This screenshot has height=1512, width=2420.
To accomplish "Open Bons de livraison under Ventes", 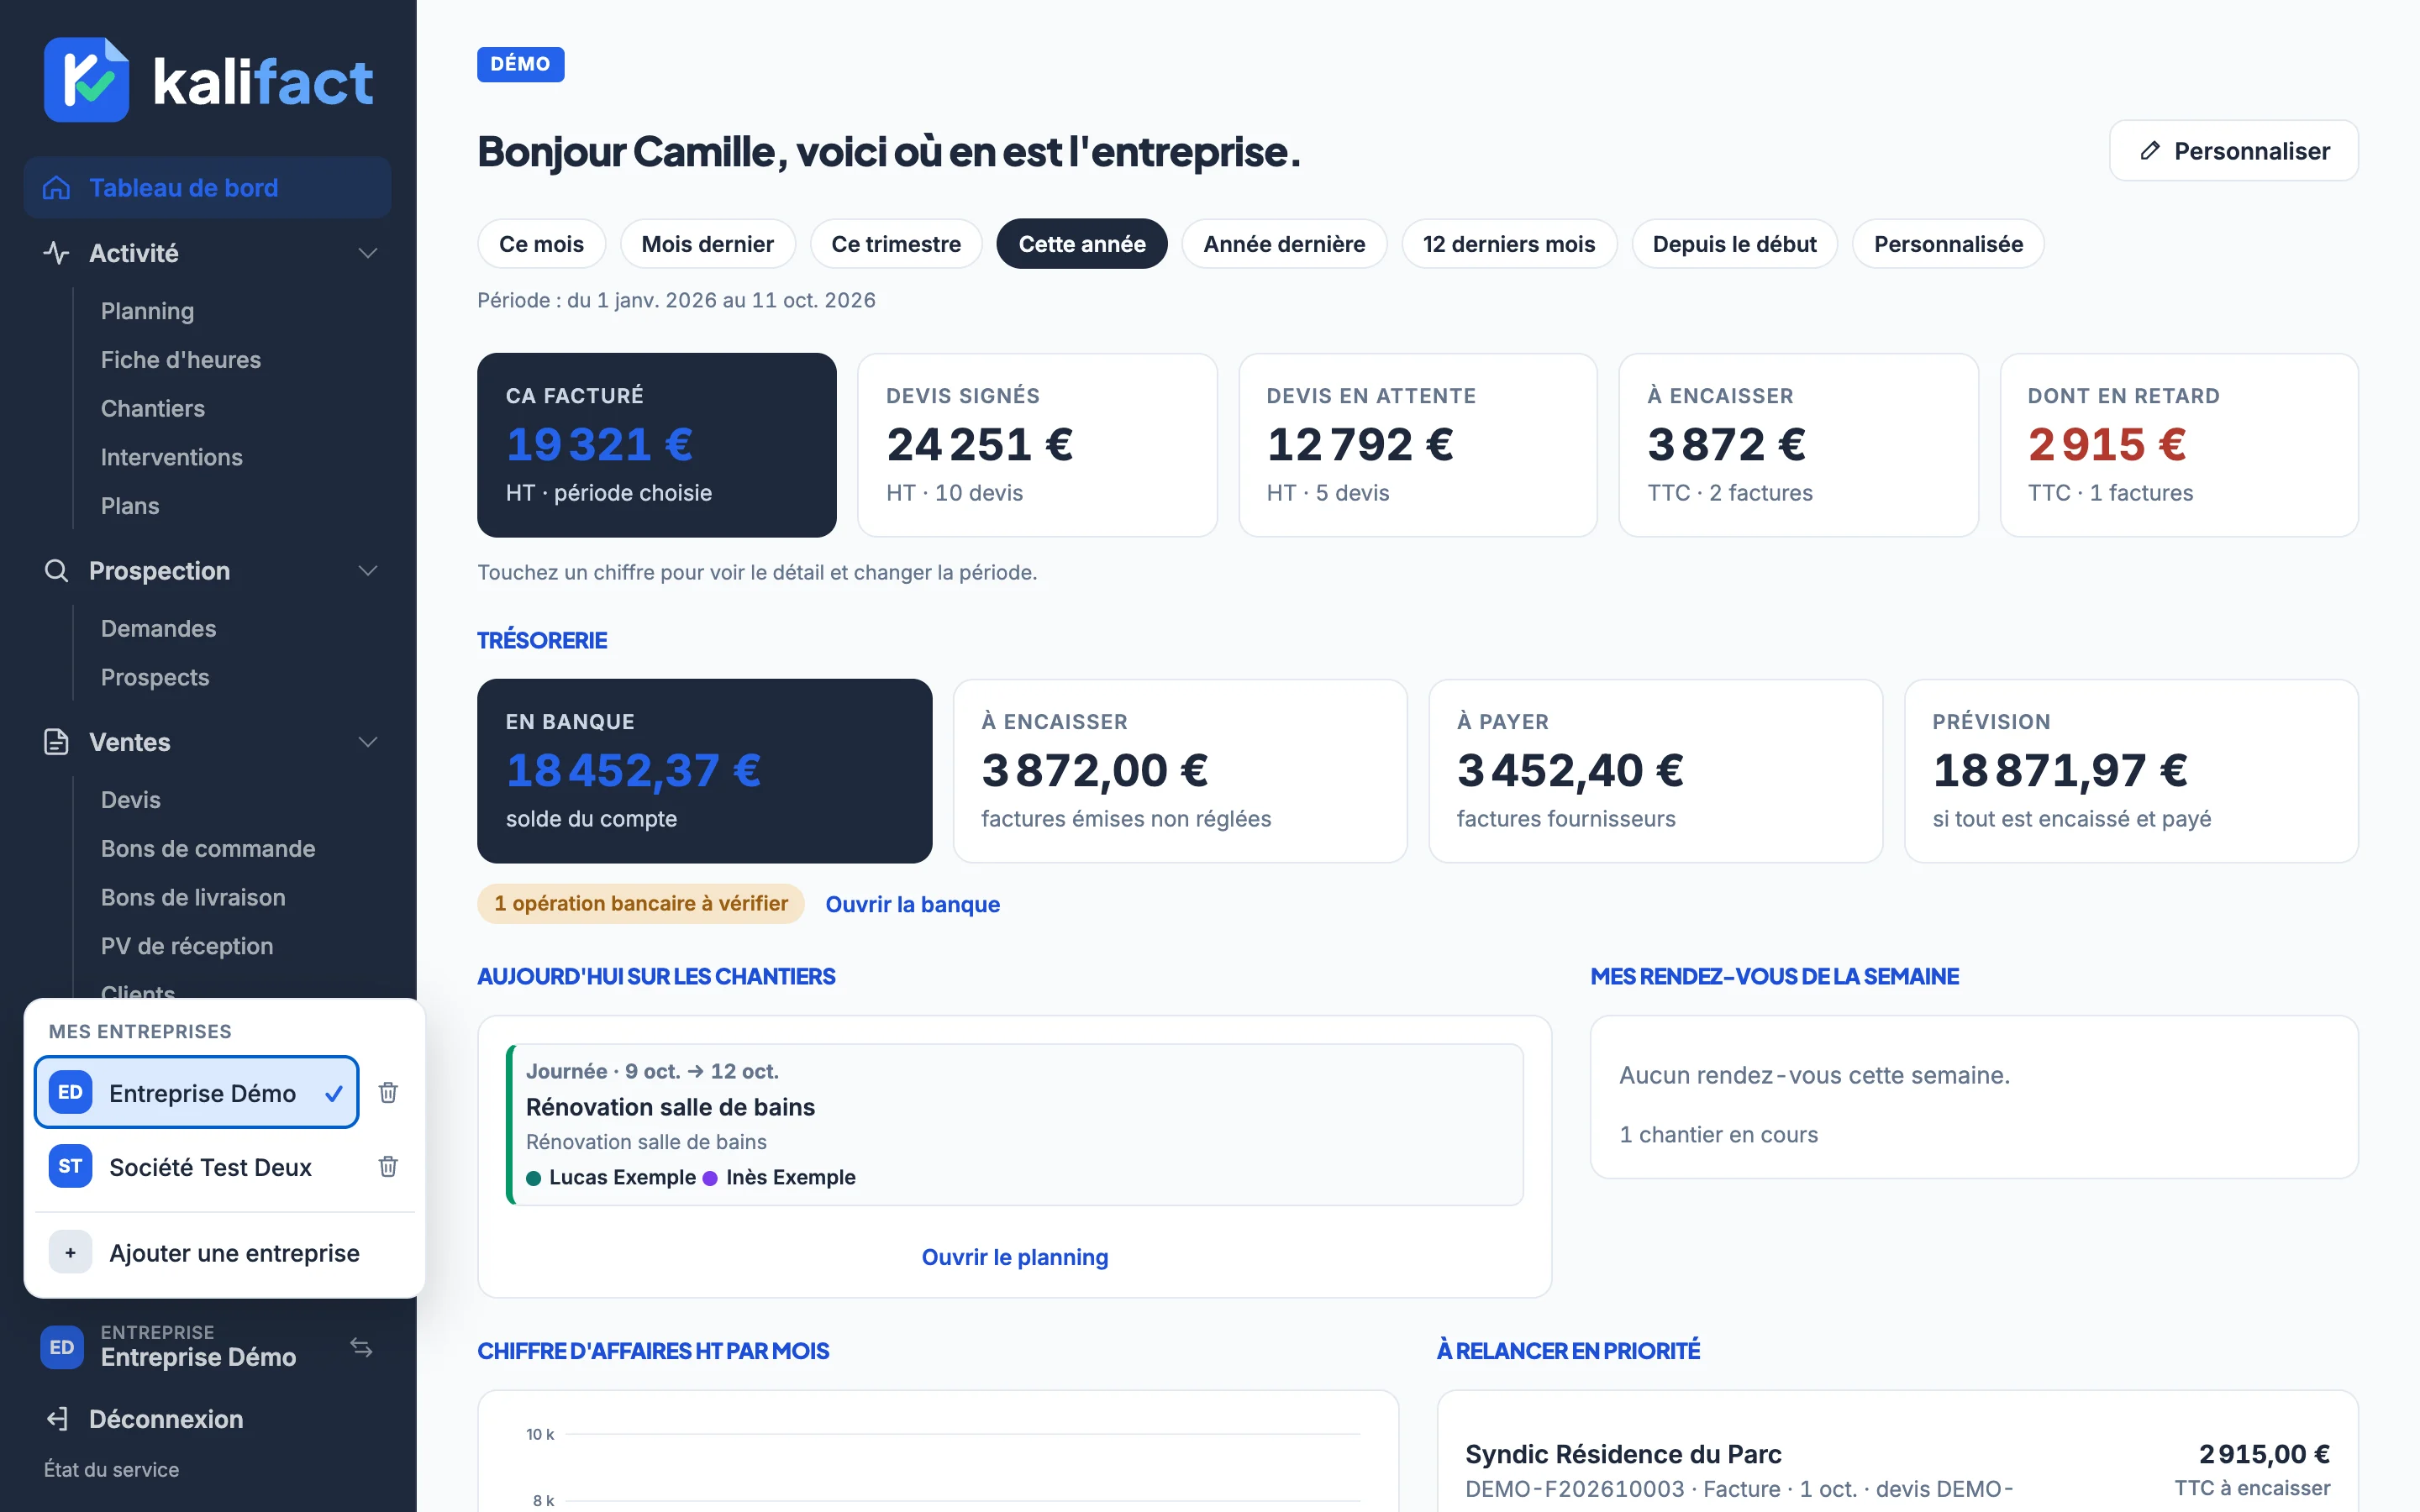I will click(193, 897).
